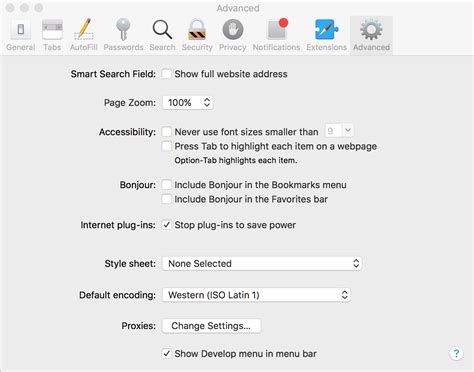This screenshot has height=372, width=474.
Task: Open the Passwords key icon pane
Action: pyautogui.click(x=123, y=35)
